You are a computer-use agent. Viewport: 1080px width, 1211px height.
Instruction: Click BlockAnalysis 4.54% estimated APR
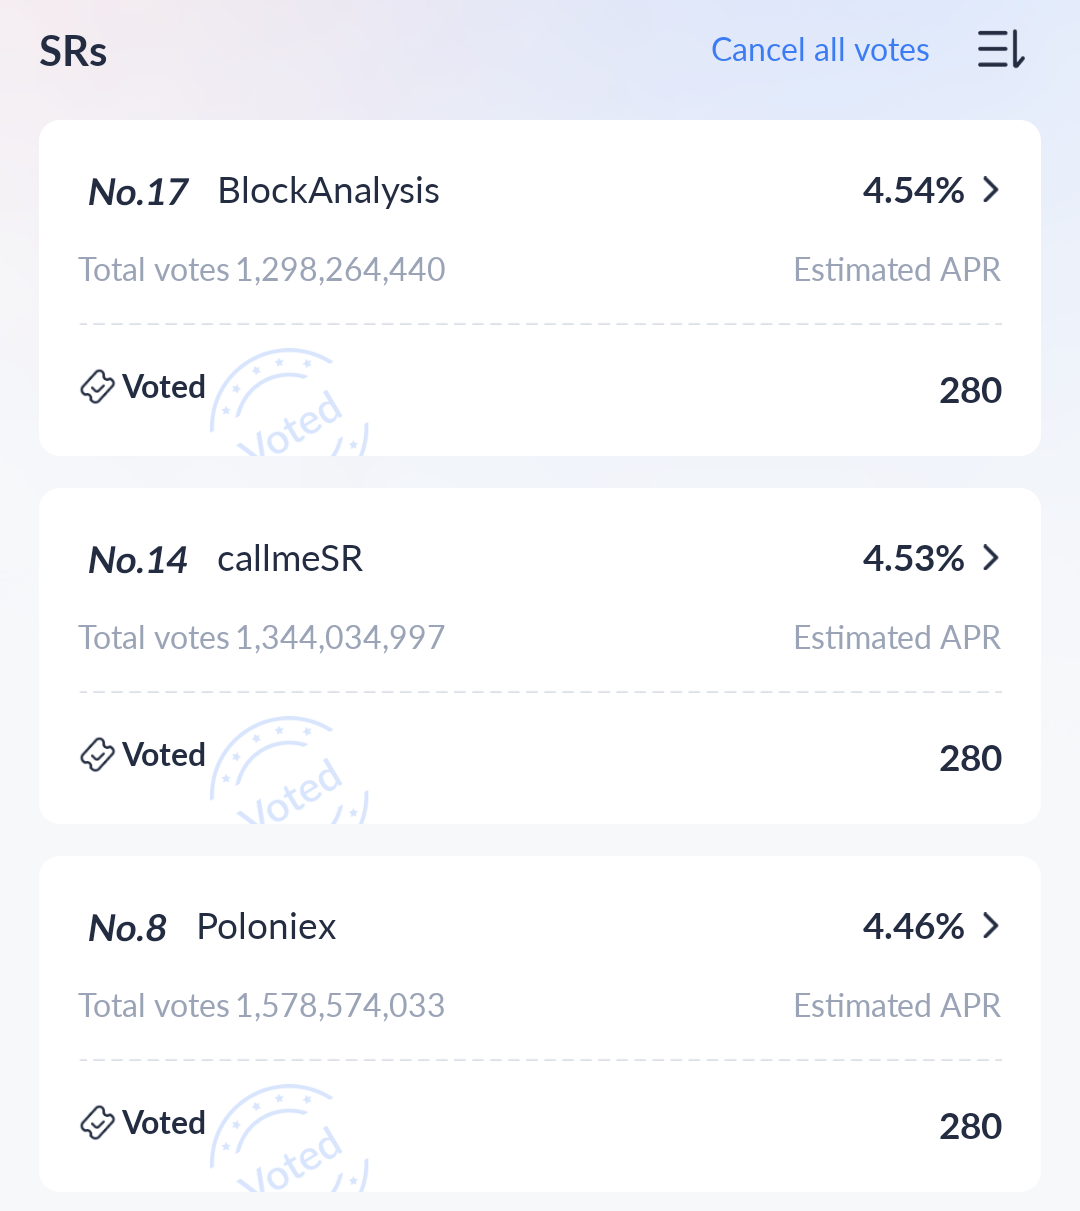[x=913, y=190]
